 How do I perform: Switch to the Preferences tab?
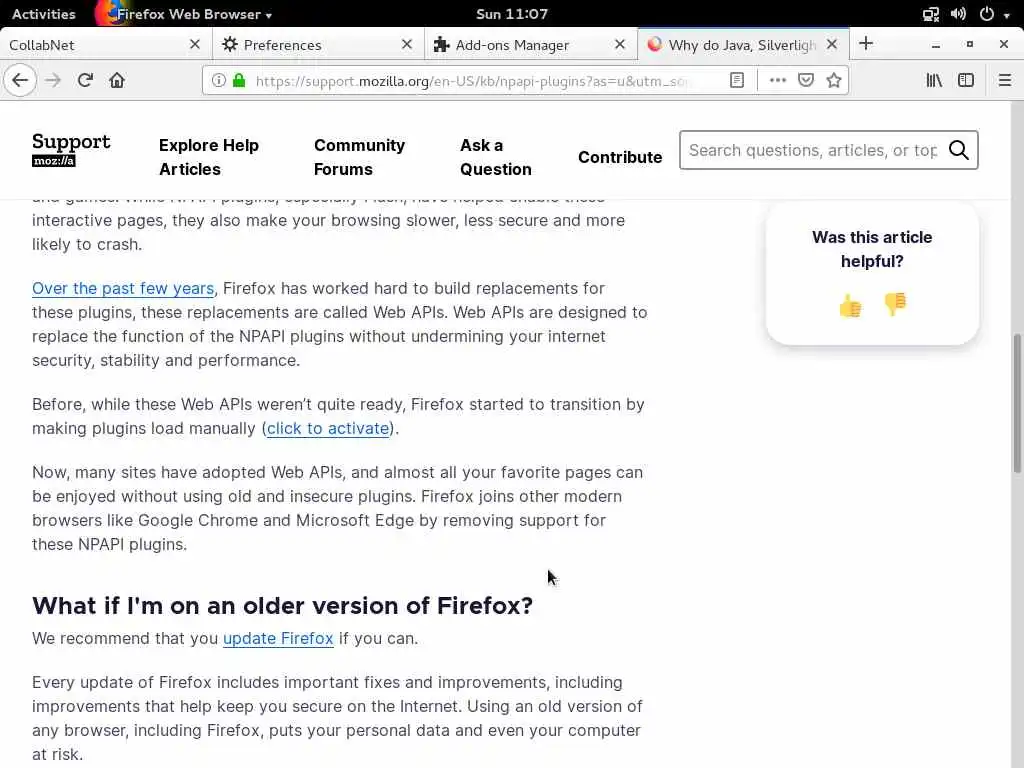pos(318,44)
